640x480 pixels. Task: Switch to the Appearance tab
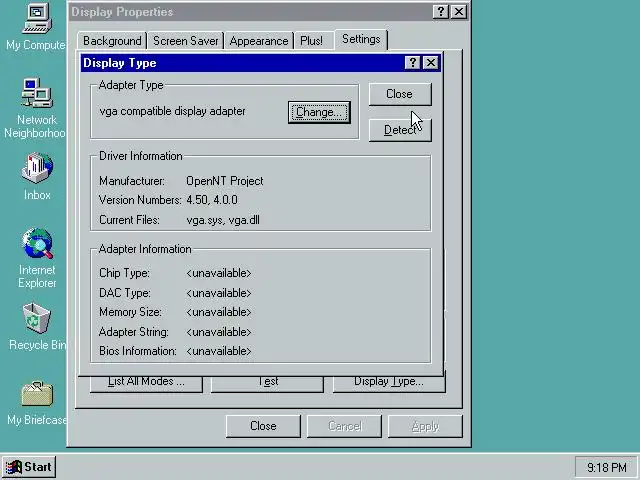point(258,41)
